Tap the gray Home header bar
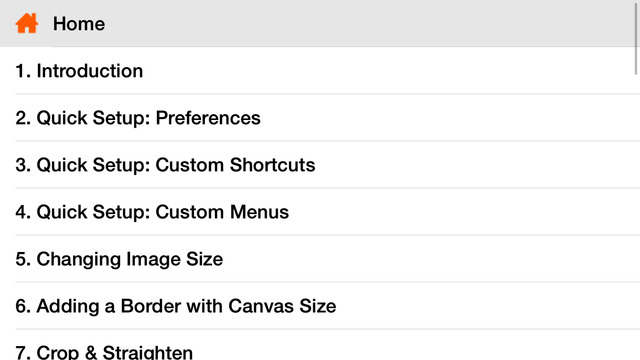 point(320,23)
